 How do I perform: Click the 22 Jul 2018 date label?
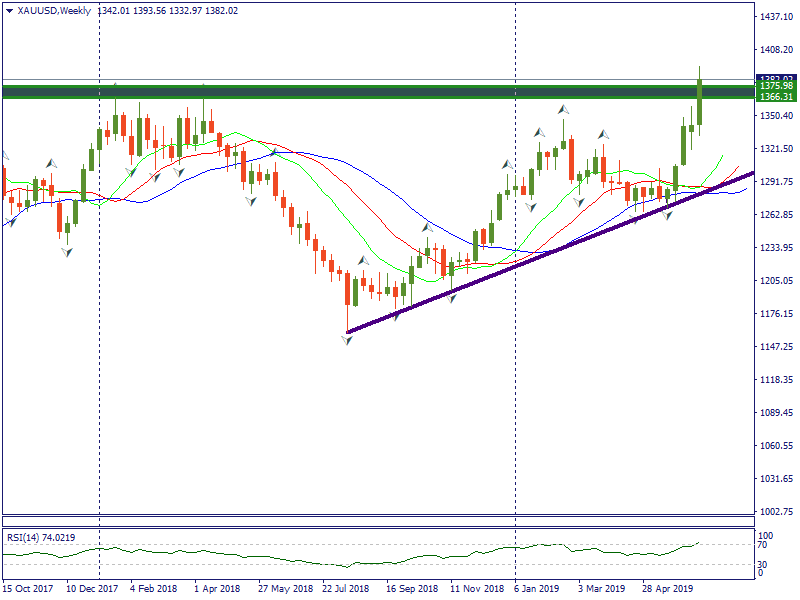345,590
